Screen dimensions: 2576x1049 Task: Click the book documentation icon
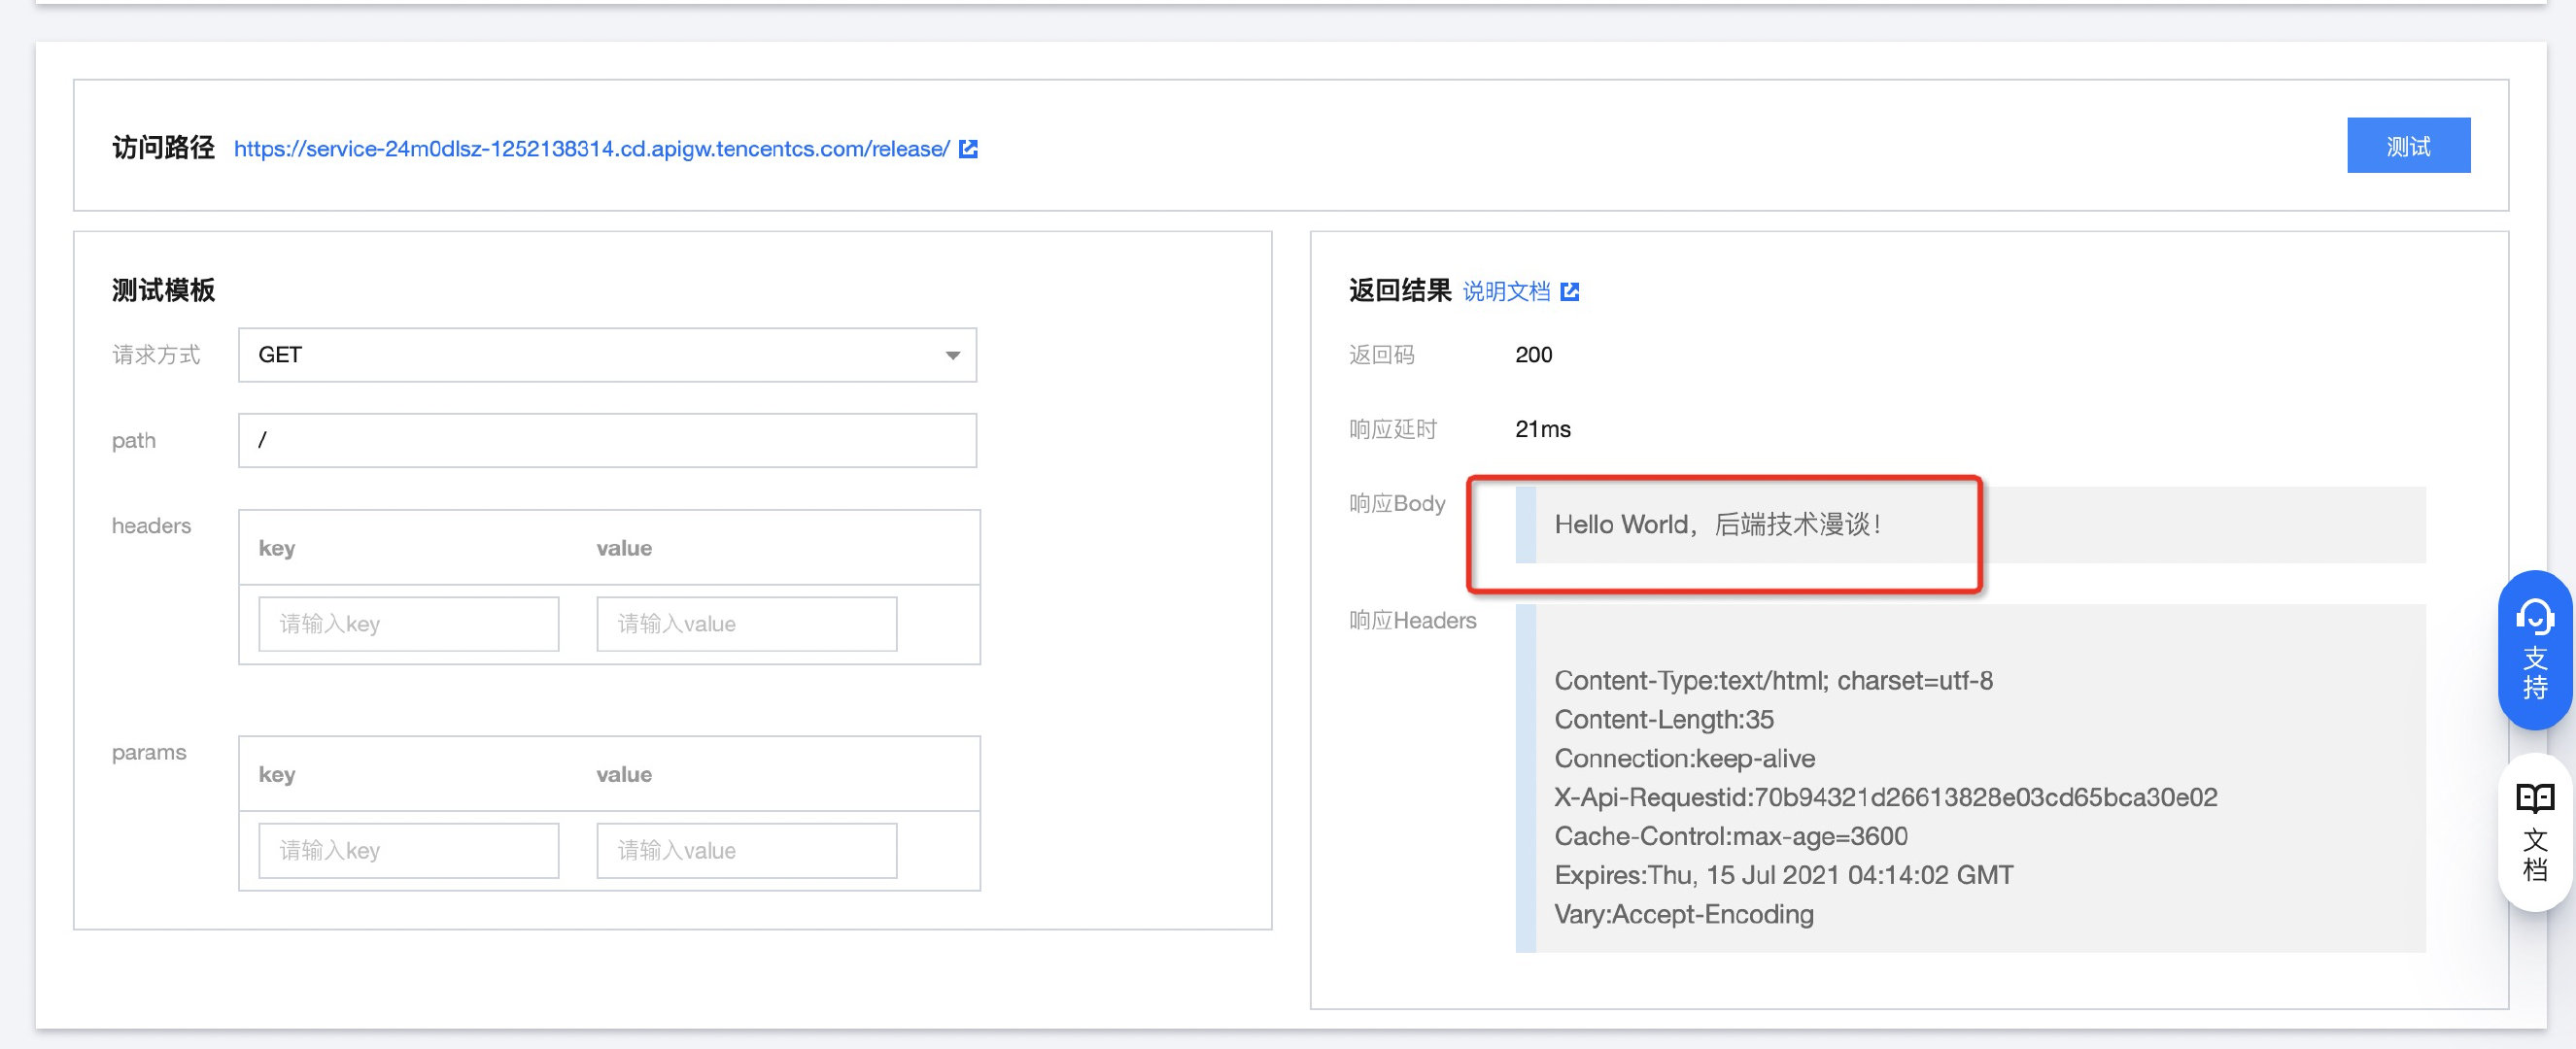click(x=2534, y=798)
